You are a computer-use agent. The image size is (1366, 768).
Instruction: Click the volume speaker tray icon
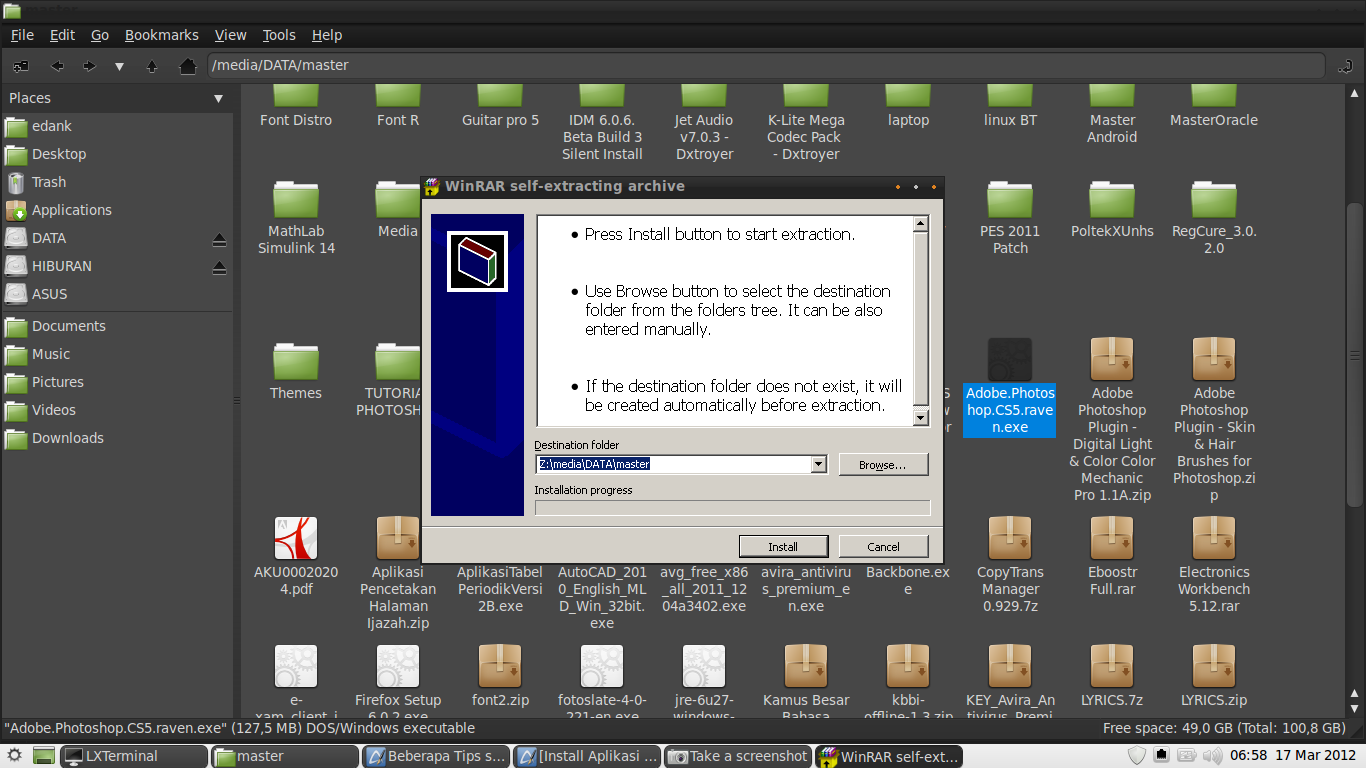click(x=1212, y=756)
